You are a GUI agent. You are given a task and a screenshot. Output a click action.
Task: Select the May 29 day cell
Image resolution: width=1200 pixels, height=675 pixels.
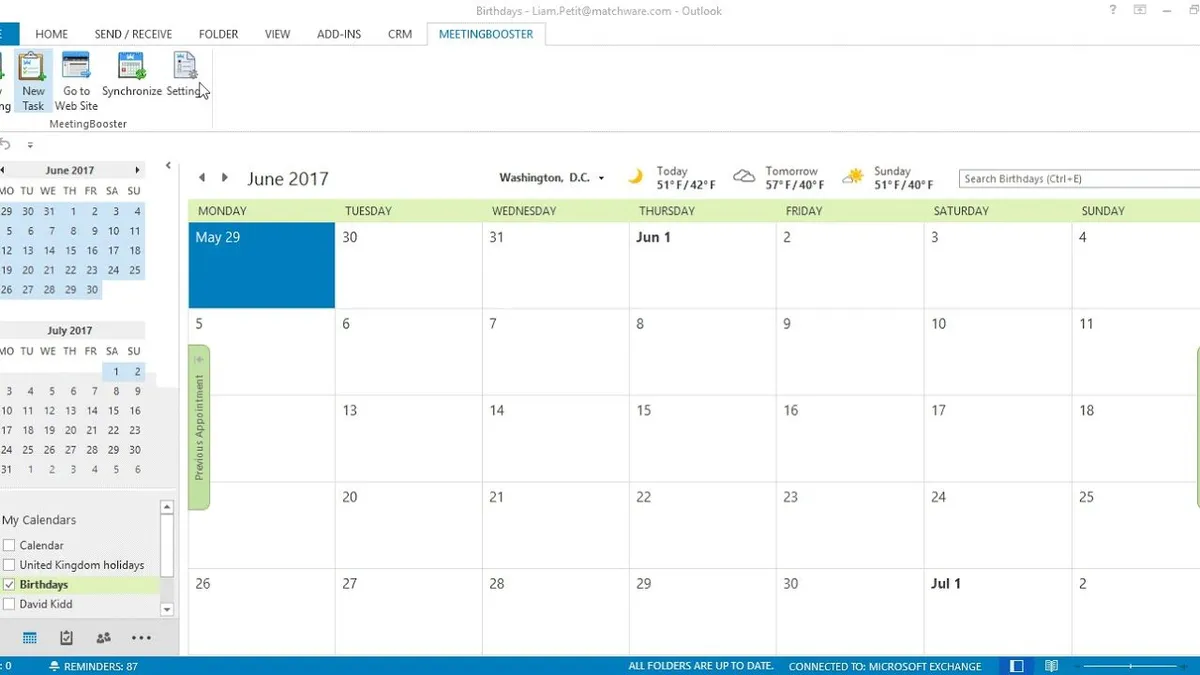click(x=262, y=265)
